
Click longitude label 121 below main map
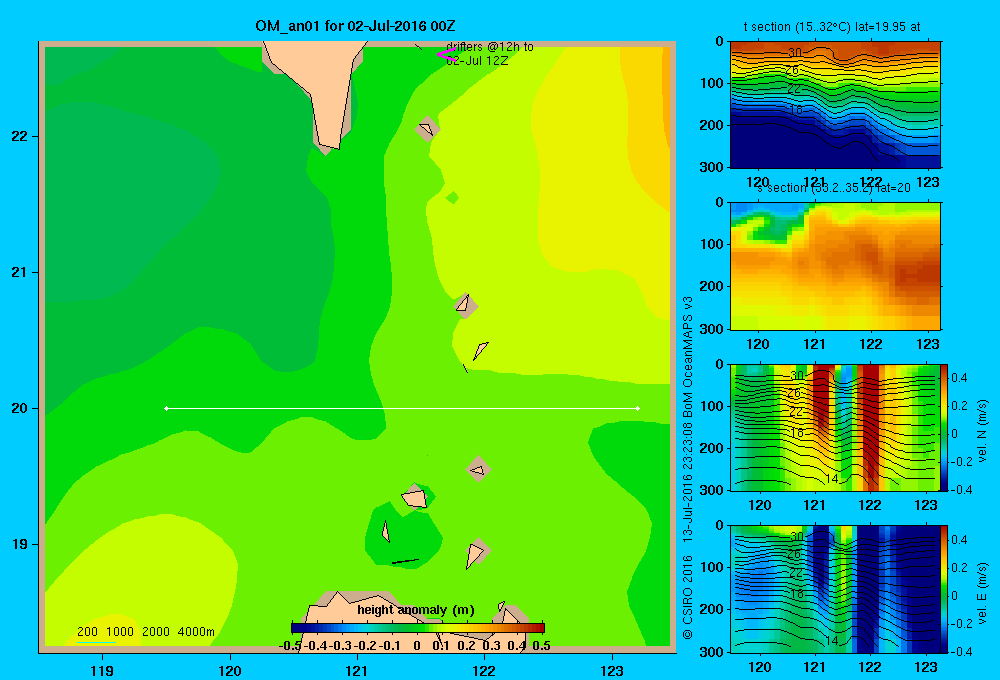pos(357,670)
